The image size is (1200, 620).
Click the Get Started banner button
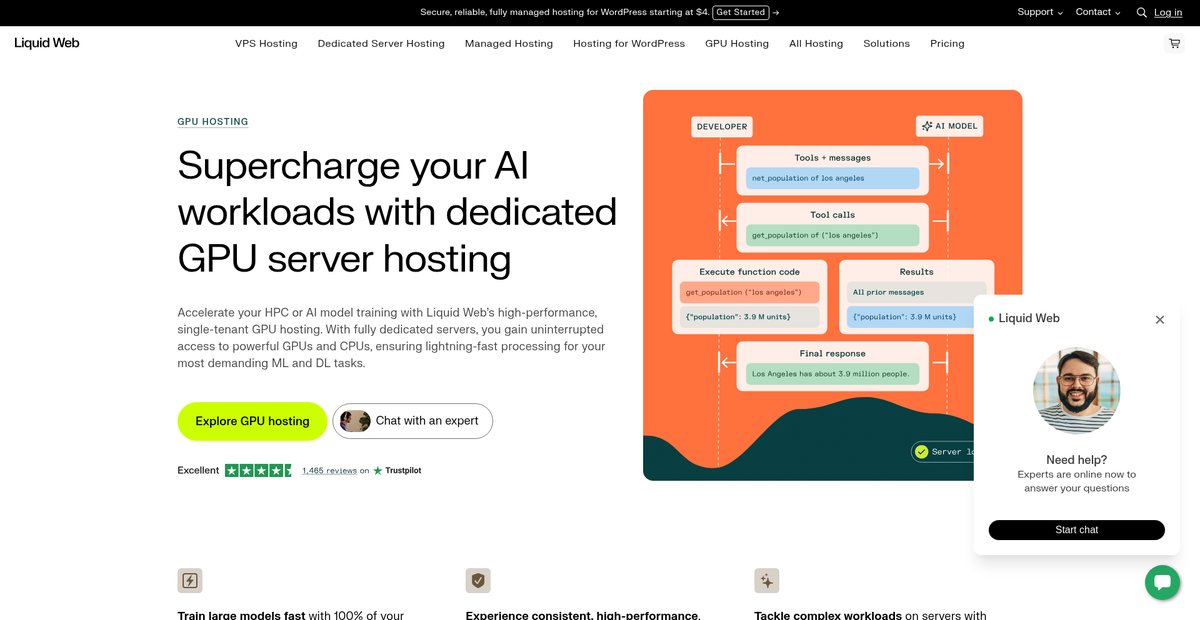point(741,12)
